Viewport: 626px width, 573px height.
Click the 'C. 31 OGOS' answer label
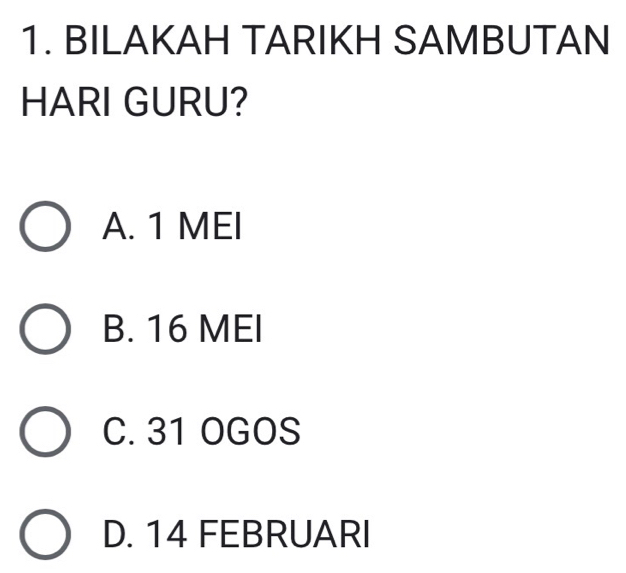(200, 437)
